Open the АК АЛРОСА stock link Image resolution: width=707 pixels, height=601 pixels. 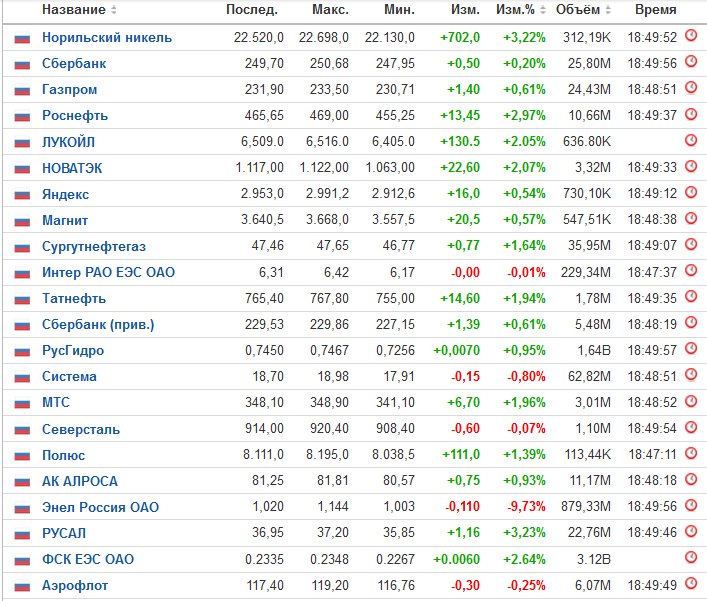pyautogui.click(x=80, y=481)
